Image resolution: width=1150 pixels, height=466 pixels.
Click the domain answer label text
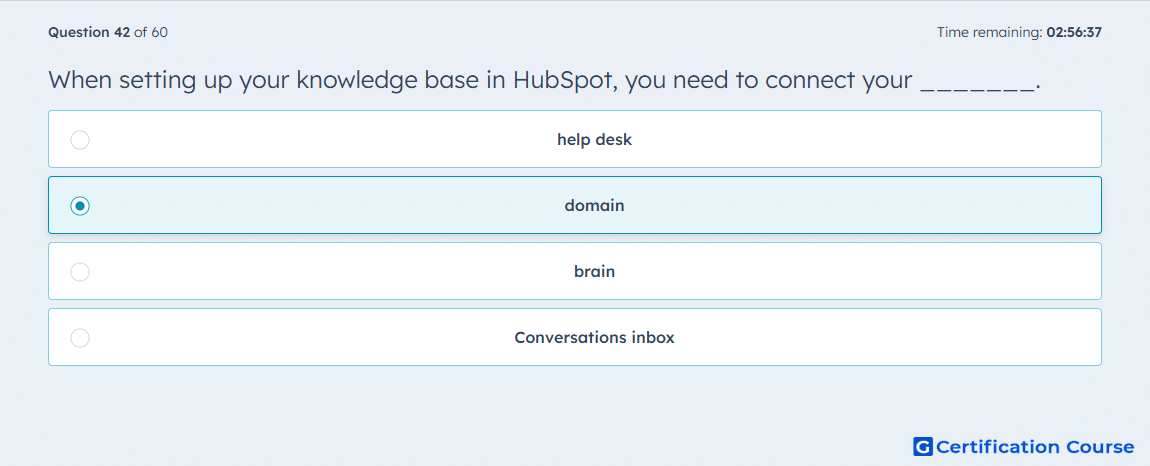[x=594, y=205]
